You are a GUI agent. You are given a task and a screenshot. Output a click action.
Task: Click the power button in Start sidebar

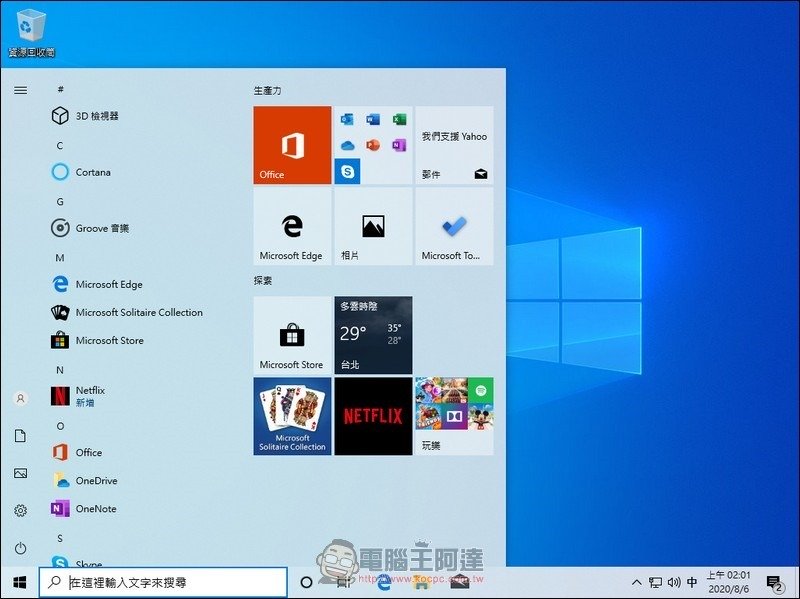[x=20, y=548]
